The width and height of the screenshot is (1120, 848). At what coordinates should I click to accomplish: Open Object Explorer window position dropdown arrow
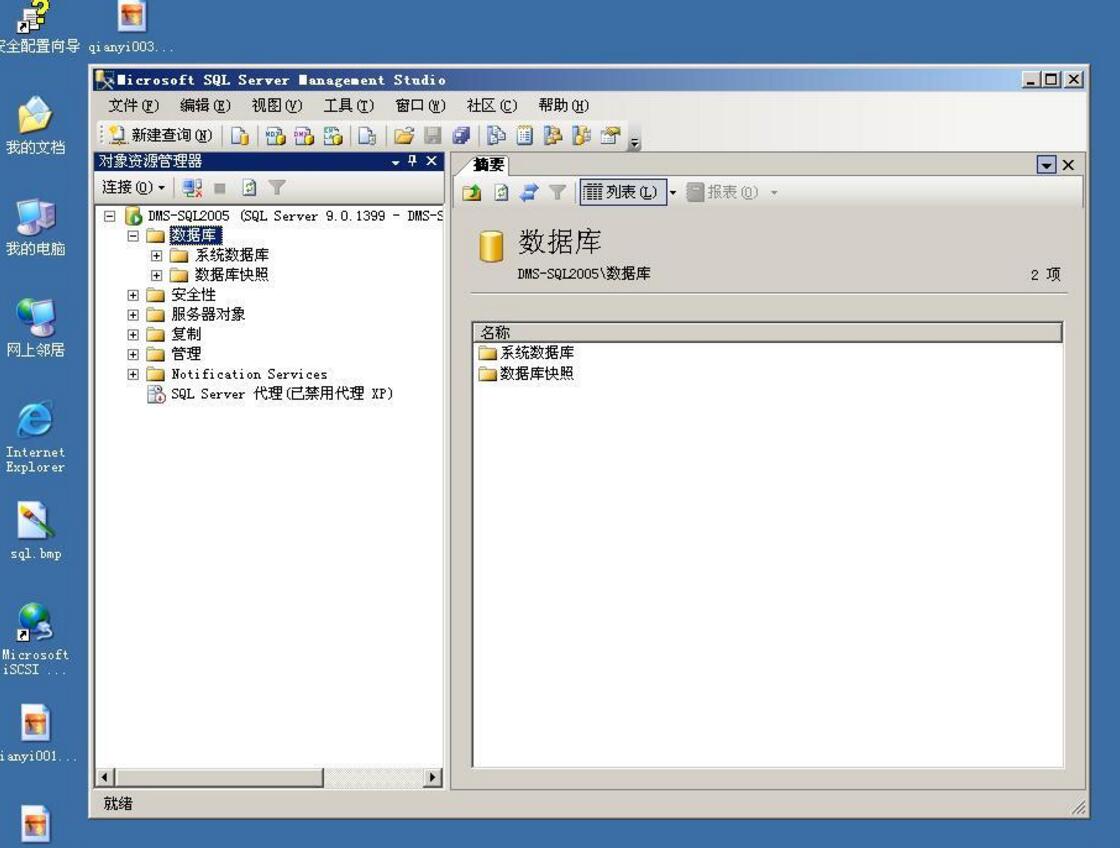point(395,162)
